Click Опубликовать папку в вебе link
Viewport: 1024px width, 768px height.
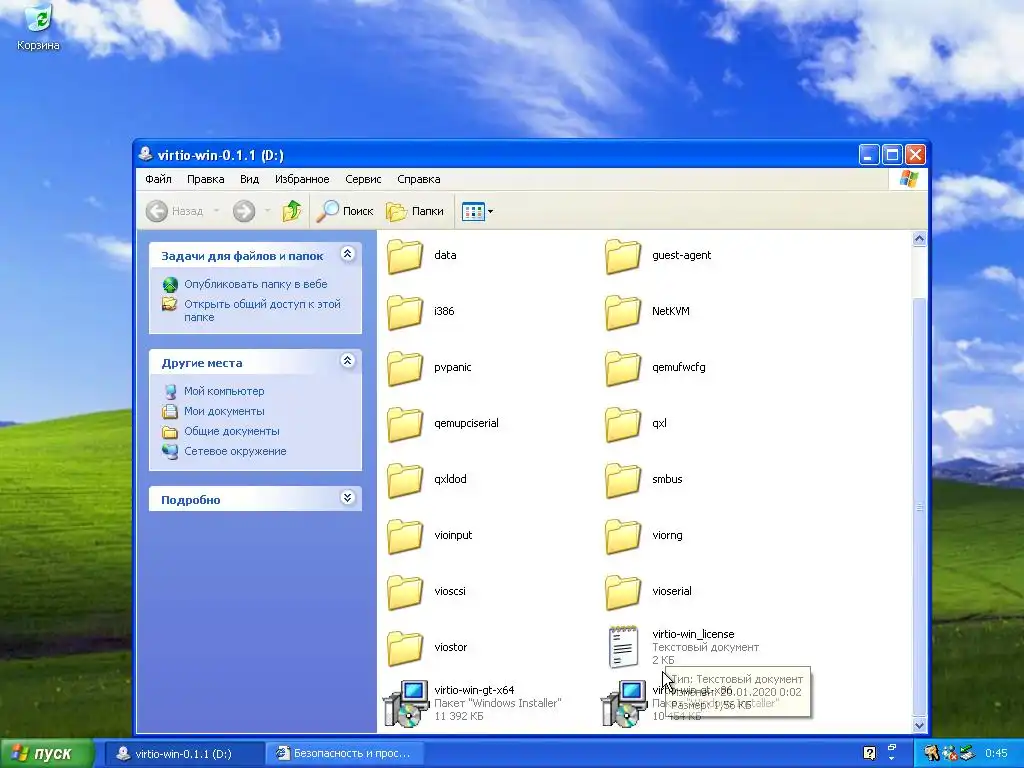(x=255, y=284)
